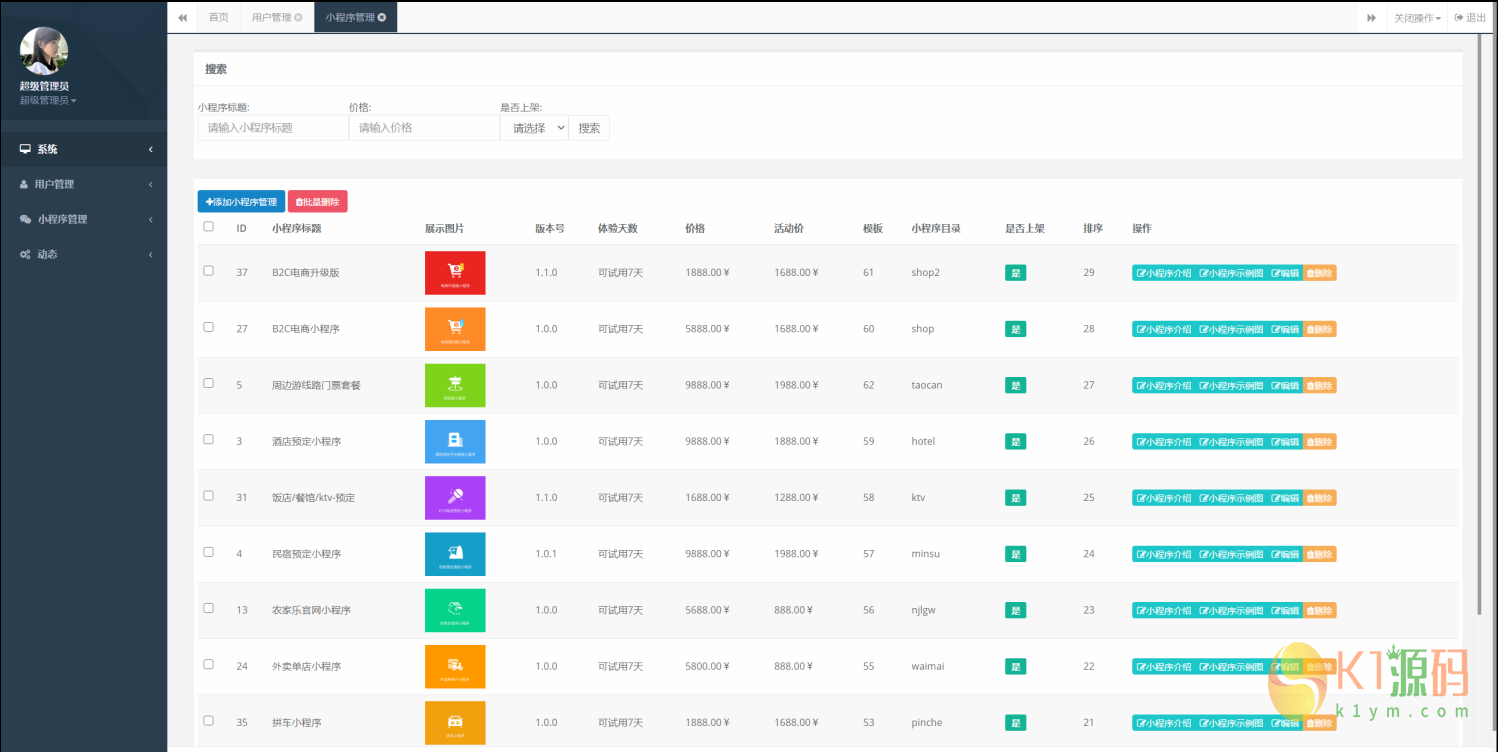This screenshot has height=752, width=1498.
Task: Open the red B2C电商升级版 display image
Action: (455, 272)
